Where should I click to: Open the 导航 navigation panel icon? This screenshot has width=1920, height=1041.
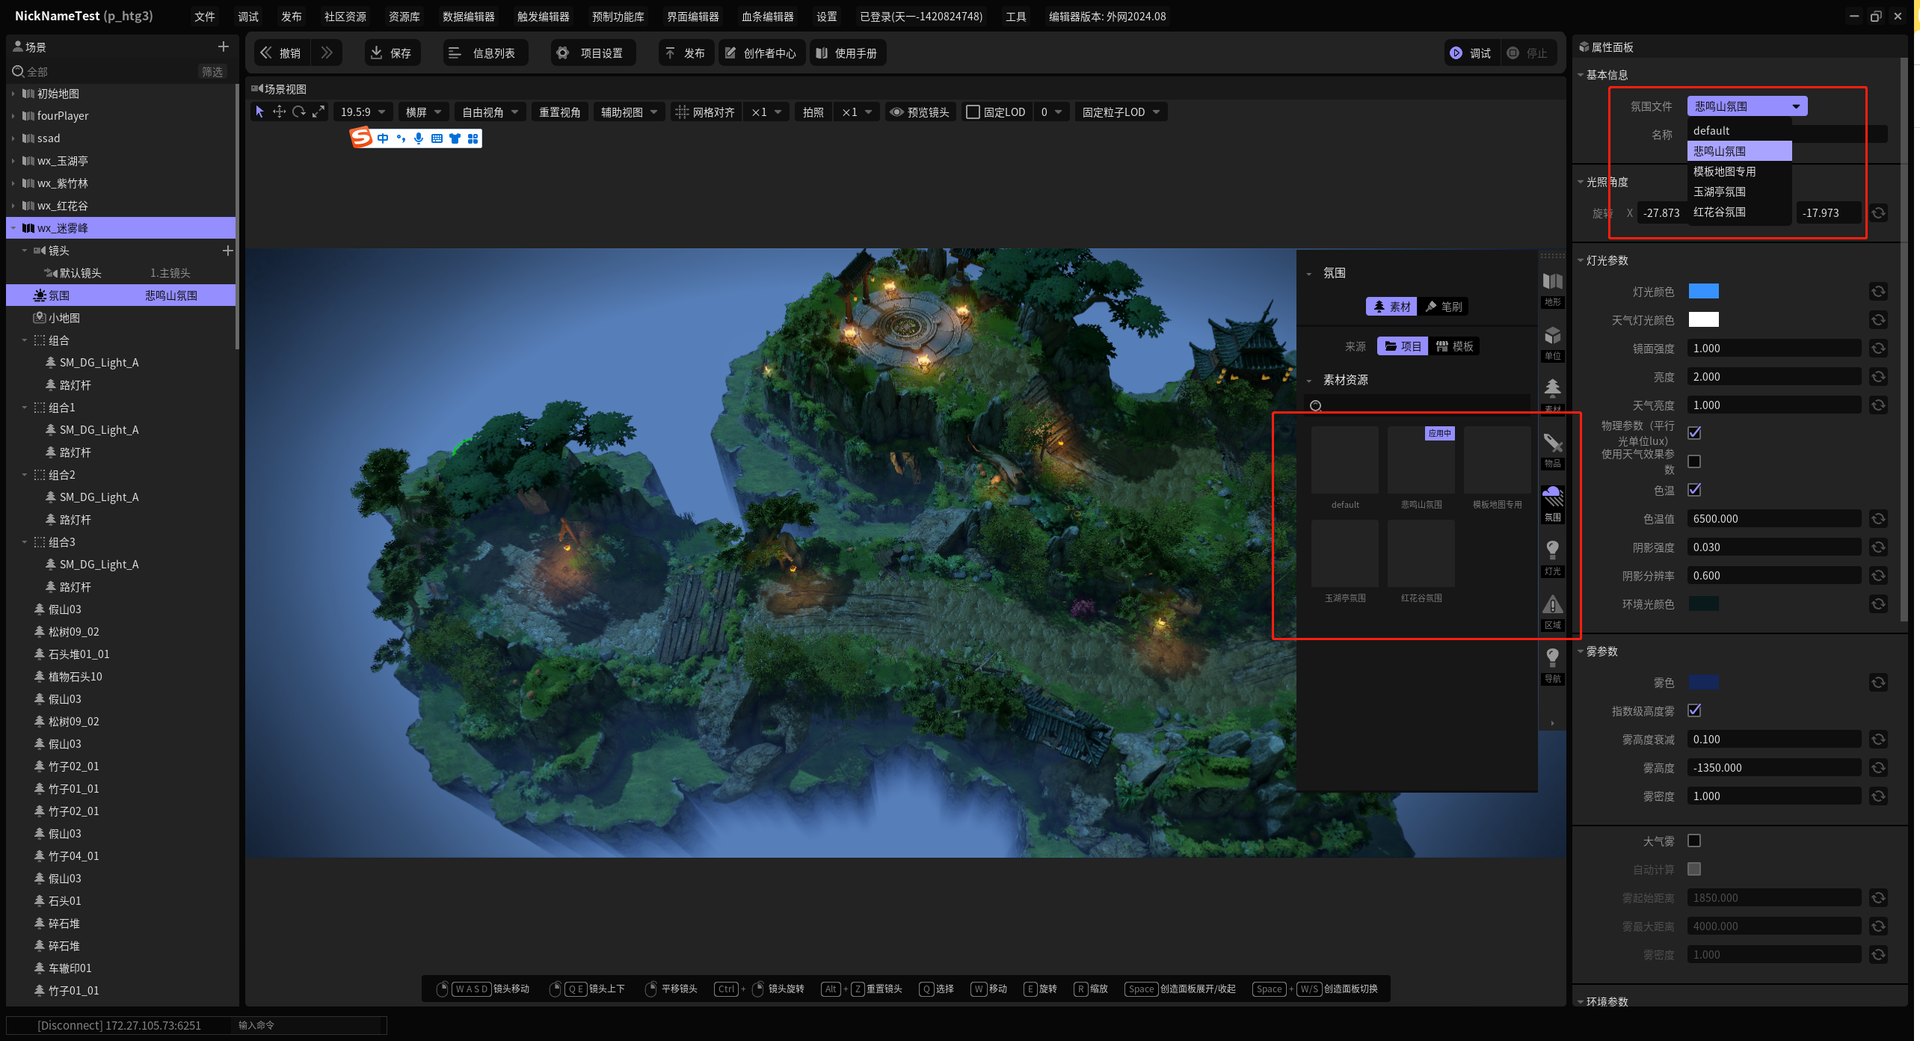coord(1552,665)
